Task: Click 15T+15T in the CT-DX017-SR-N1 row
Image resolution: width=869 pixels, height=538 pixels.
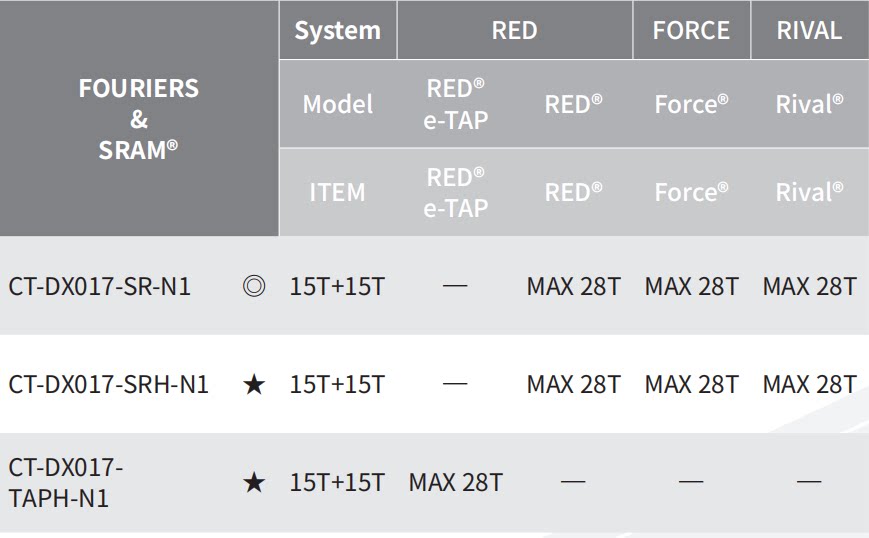Action: click(x=337, y=287)
